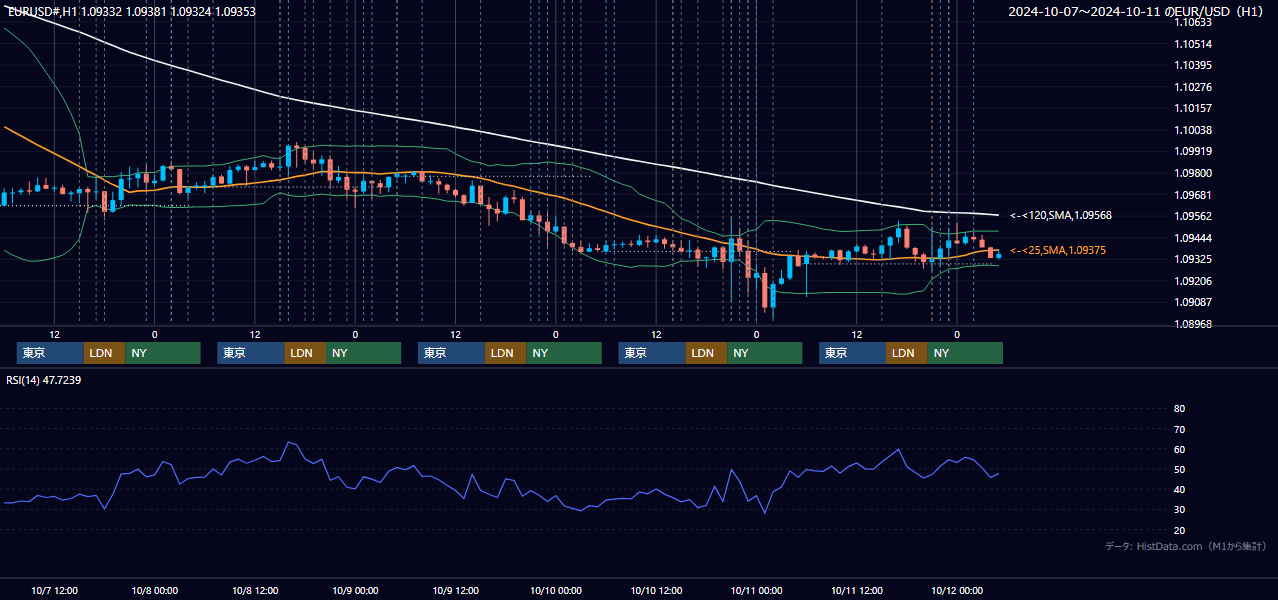Select the 東京 session box above 10/8 12:00
The image size is (1278, 600).
click(251, 353)
